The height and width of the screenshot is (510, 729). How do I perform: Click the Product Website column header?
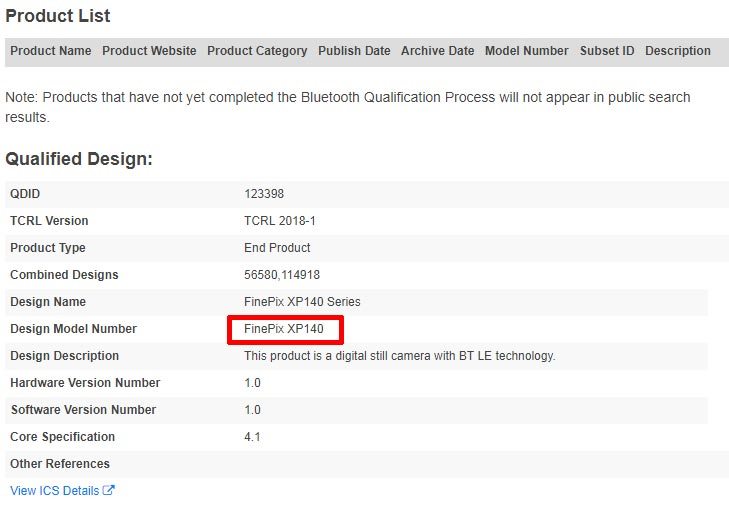pyautogui.click(x=149, y=51)
